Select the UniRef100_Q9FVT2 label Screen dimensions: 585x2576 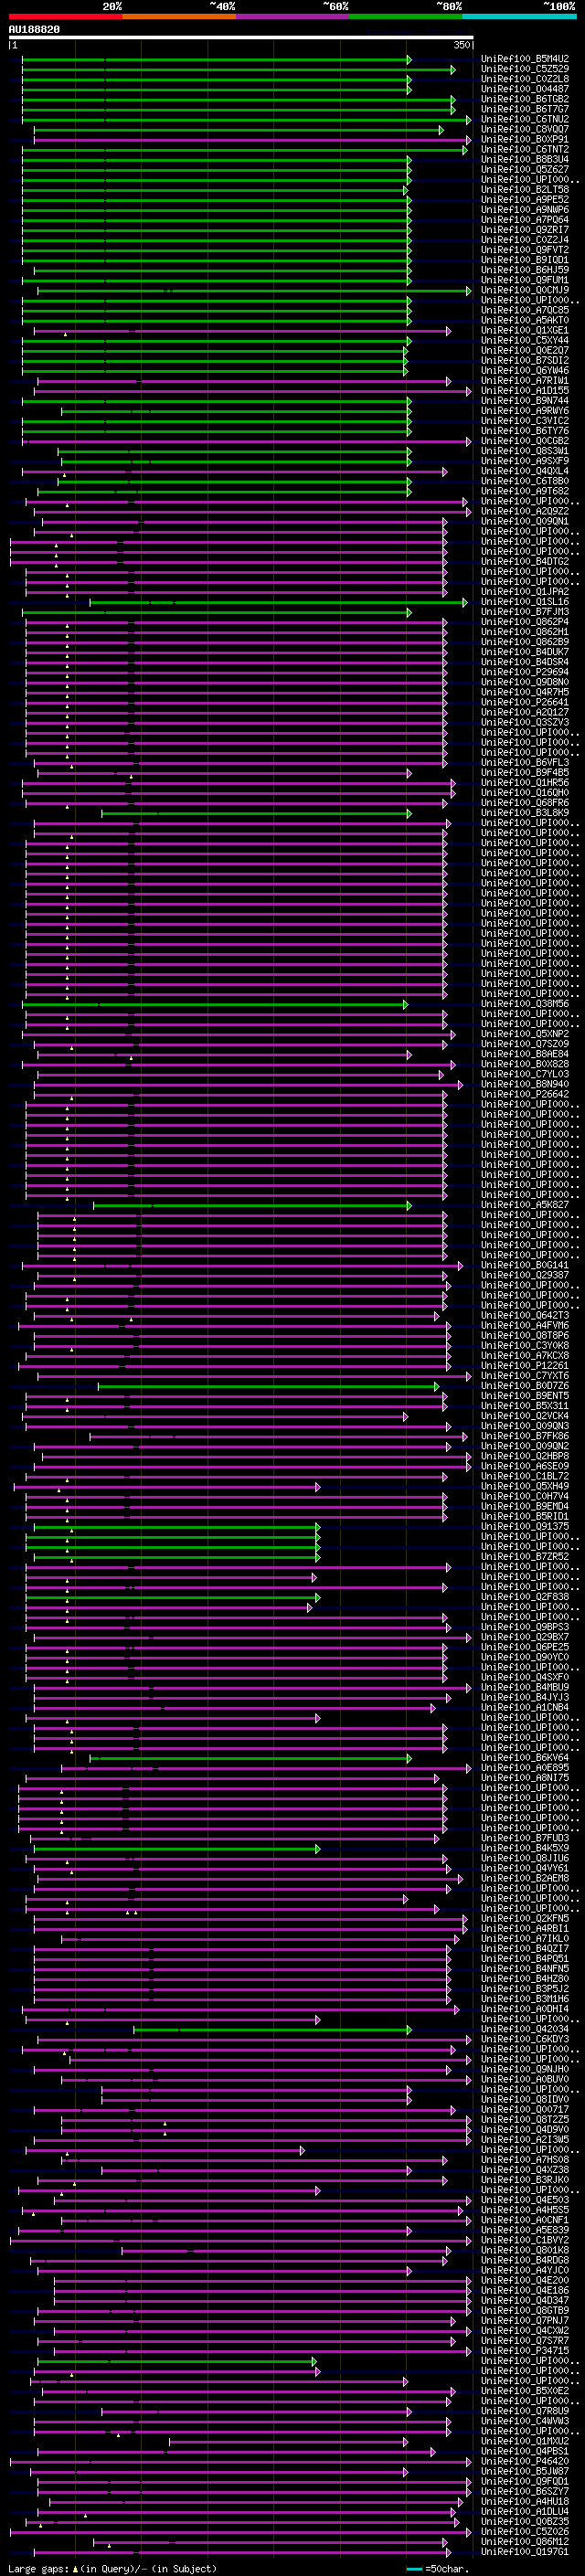click(x=525, y=250)
